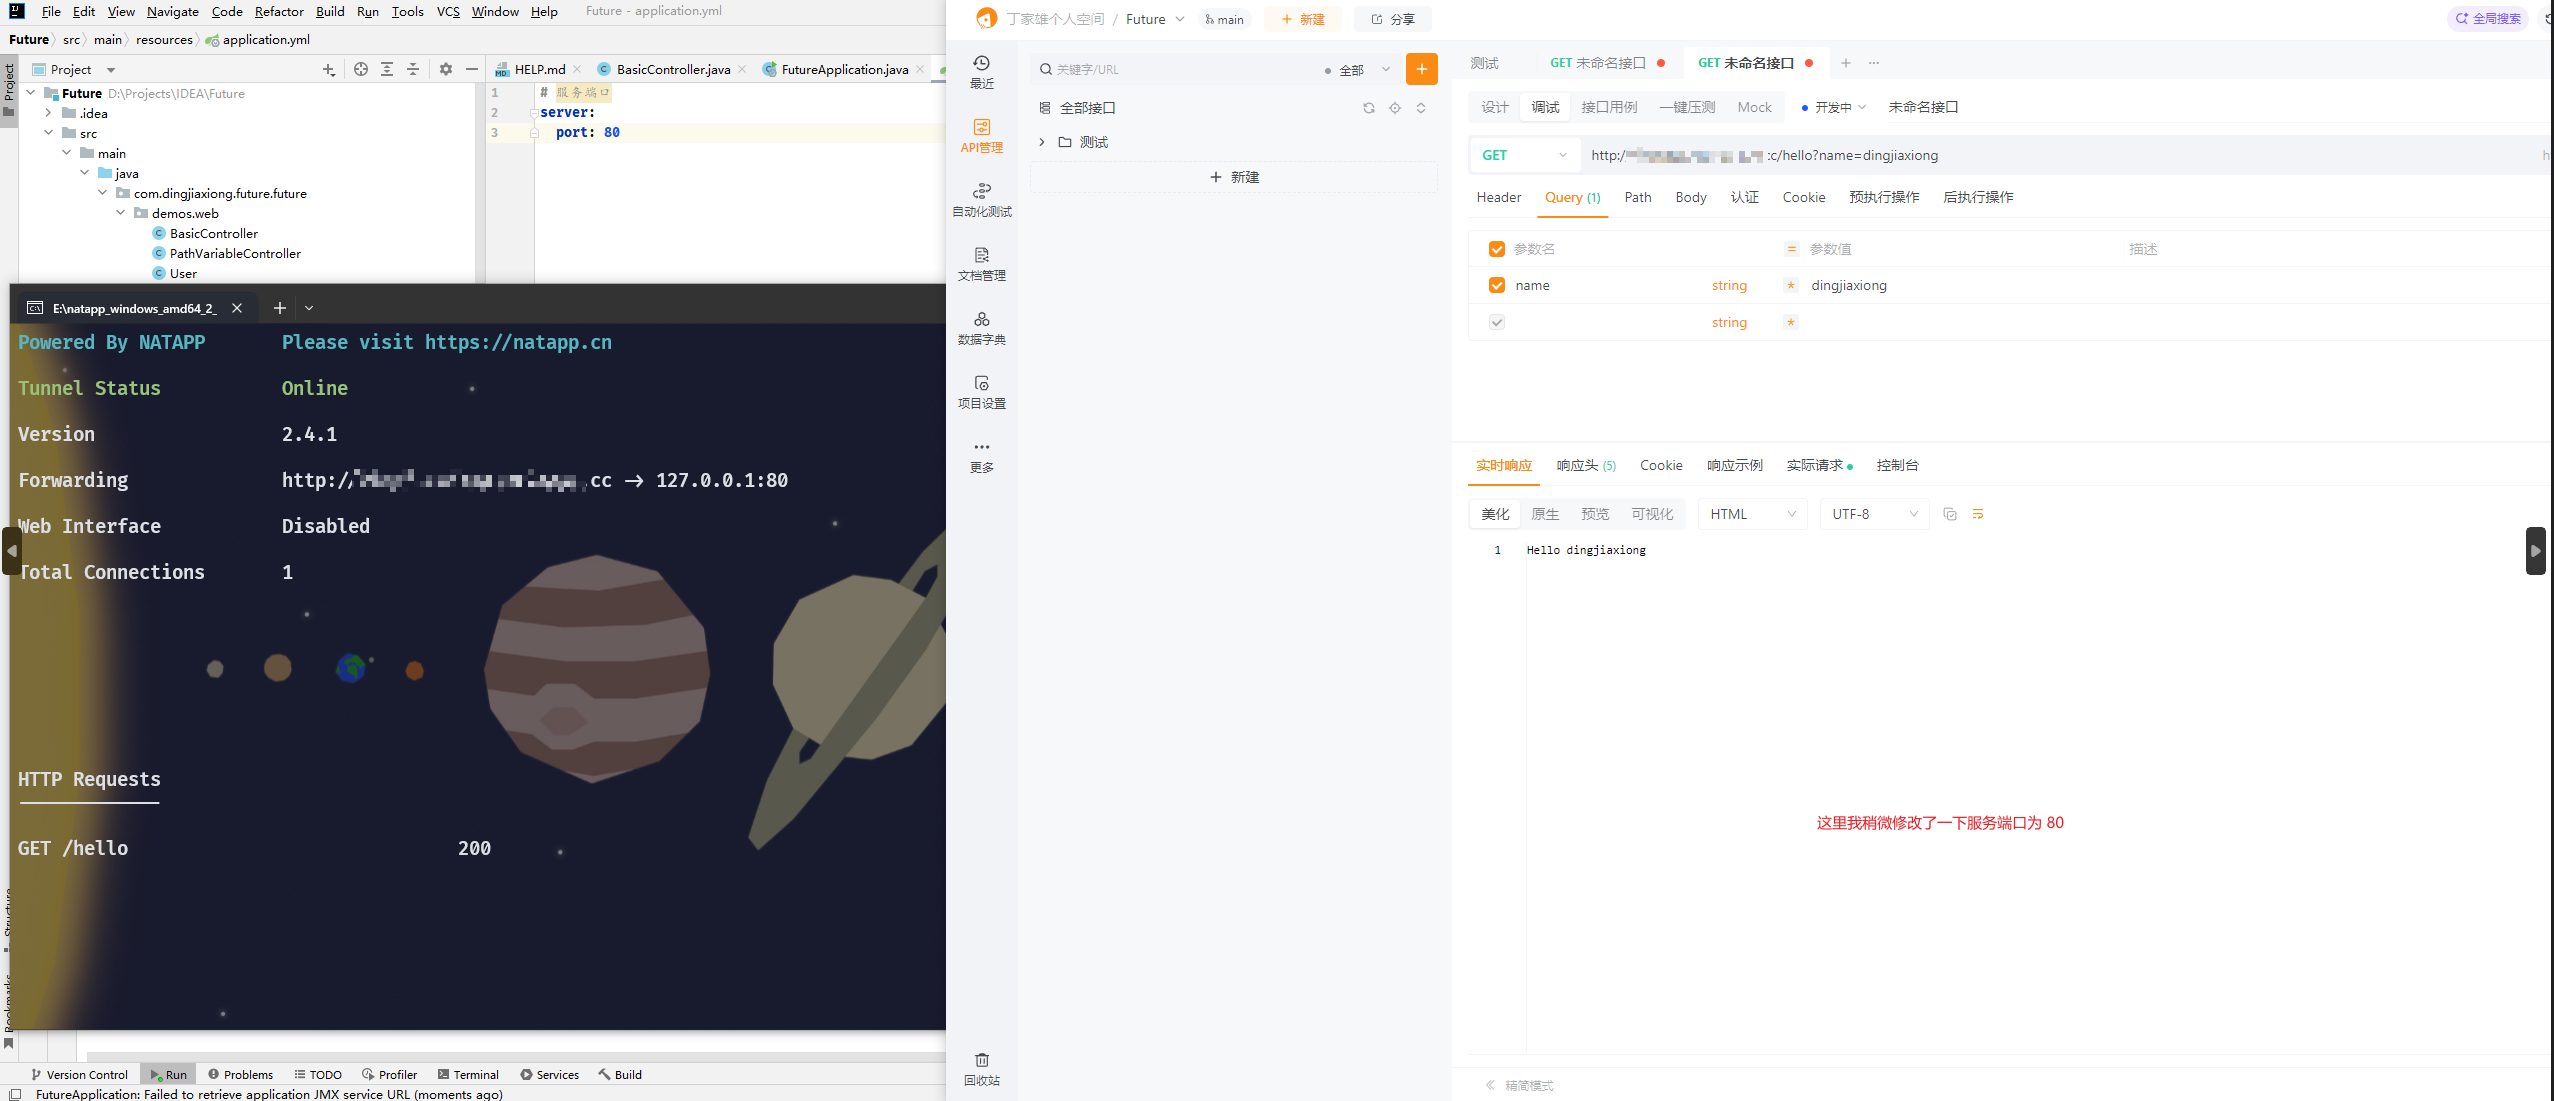Image resolution: width=2554 pixels, height=1101 pixels.
Task: Open the BasicController.java editor tab
Action: [672, 69]
